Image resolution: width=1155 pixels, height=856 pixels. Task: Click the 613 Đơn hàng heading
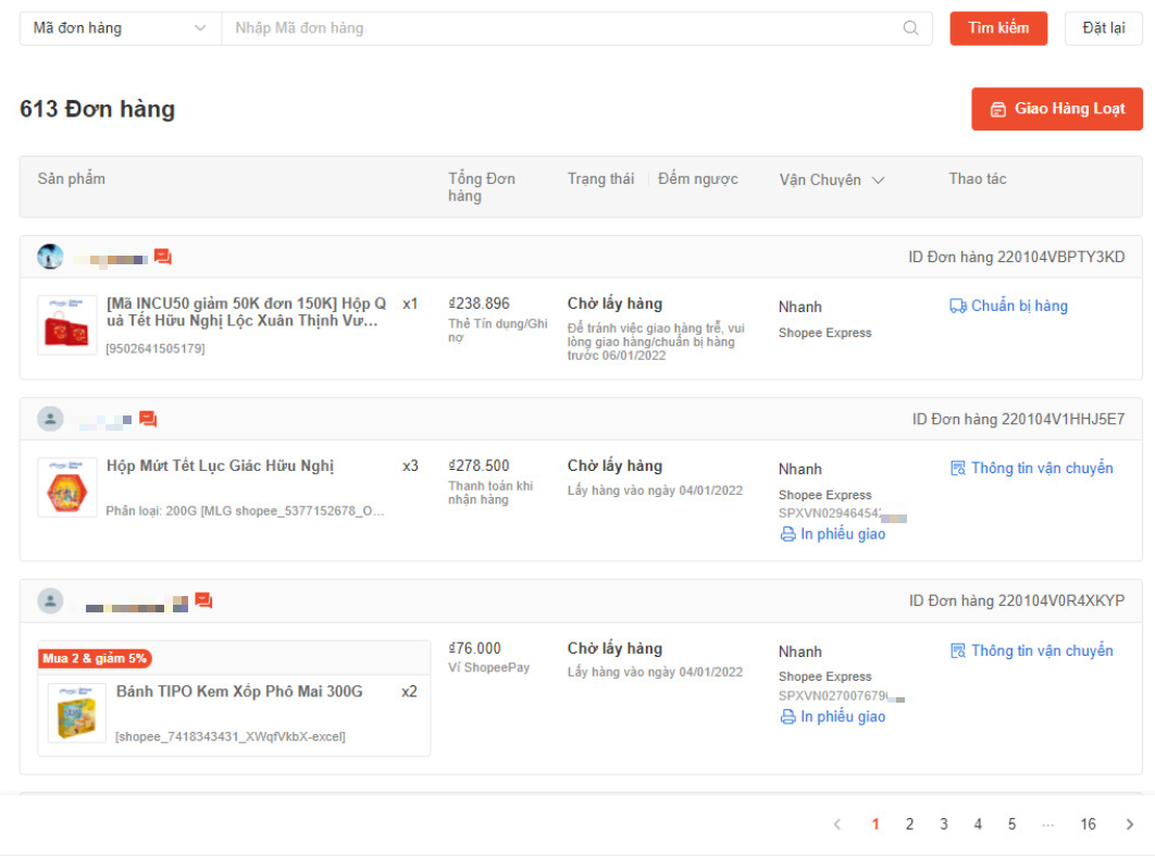click(x=97, y=109)
